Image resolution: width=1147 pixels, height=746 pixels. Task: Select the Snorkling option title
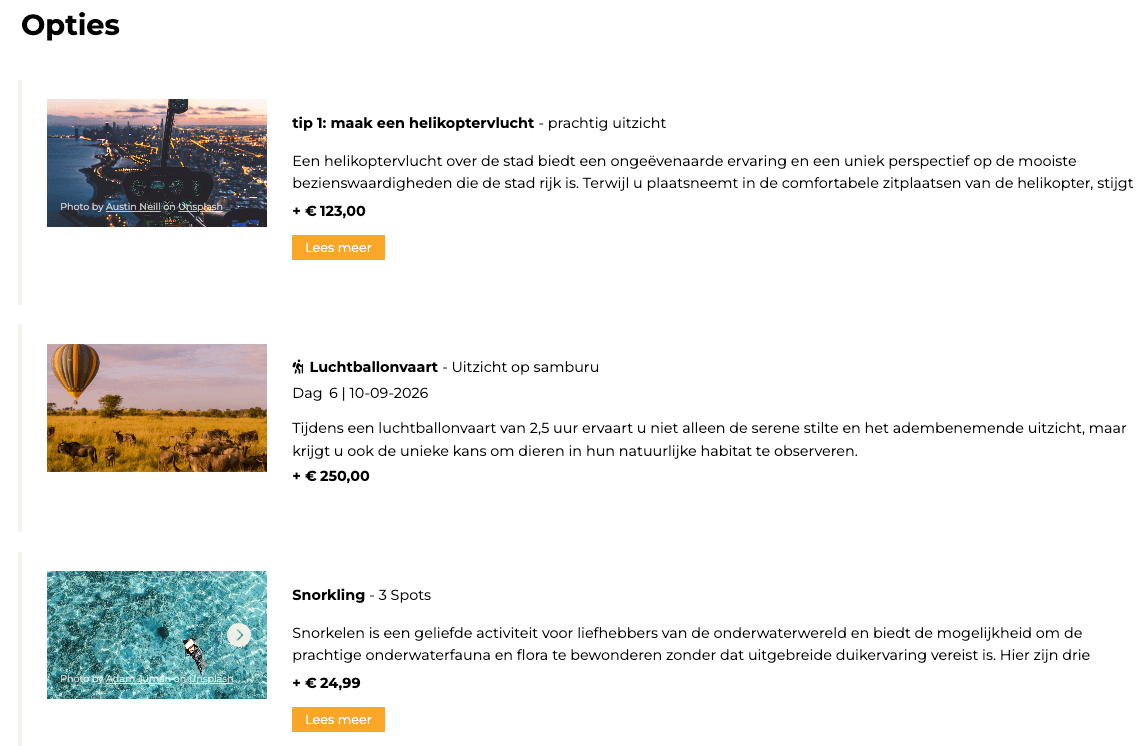328,595
